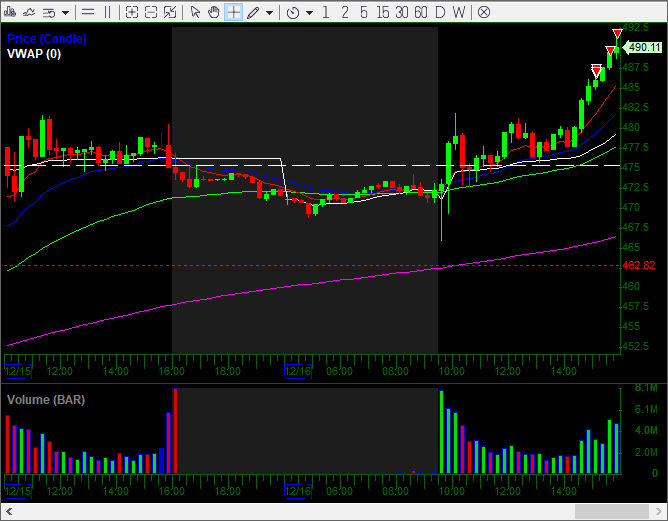Click the Volume (BAR) panel label

46,400
